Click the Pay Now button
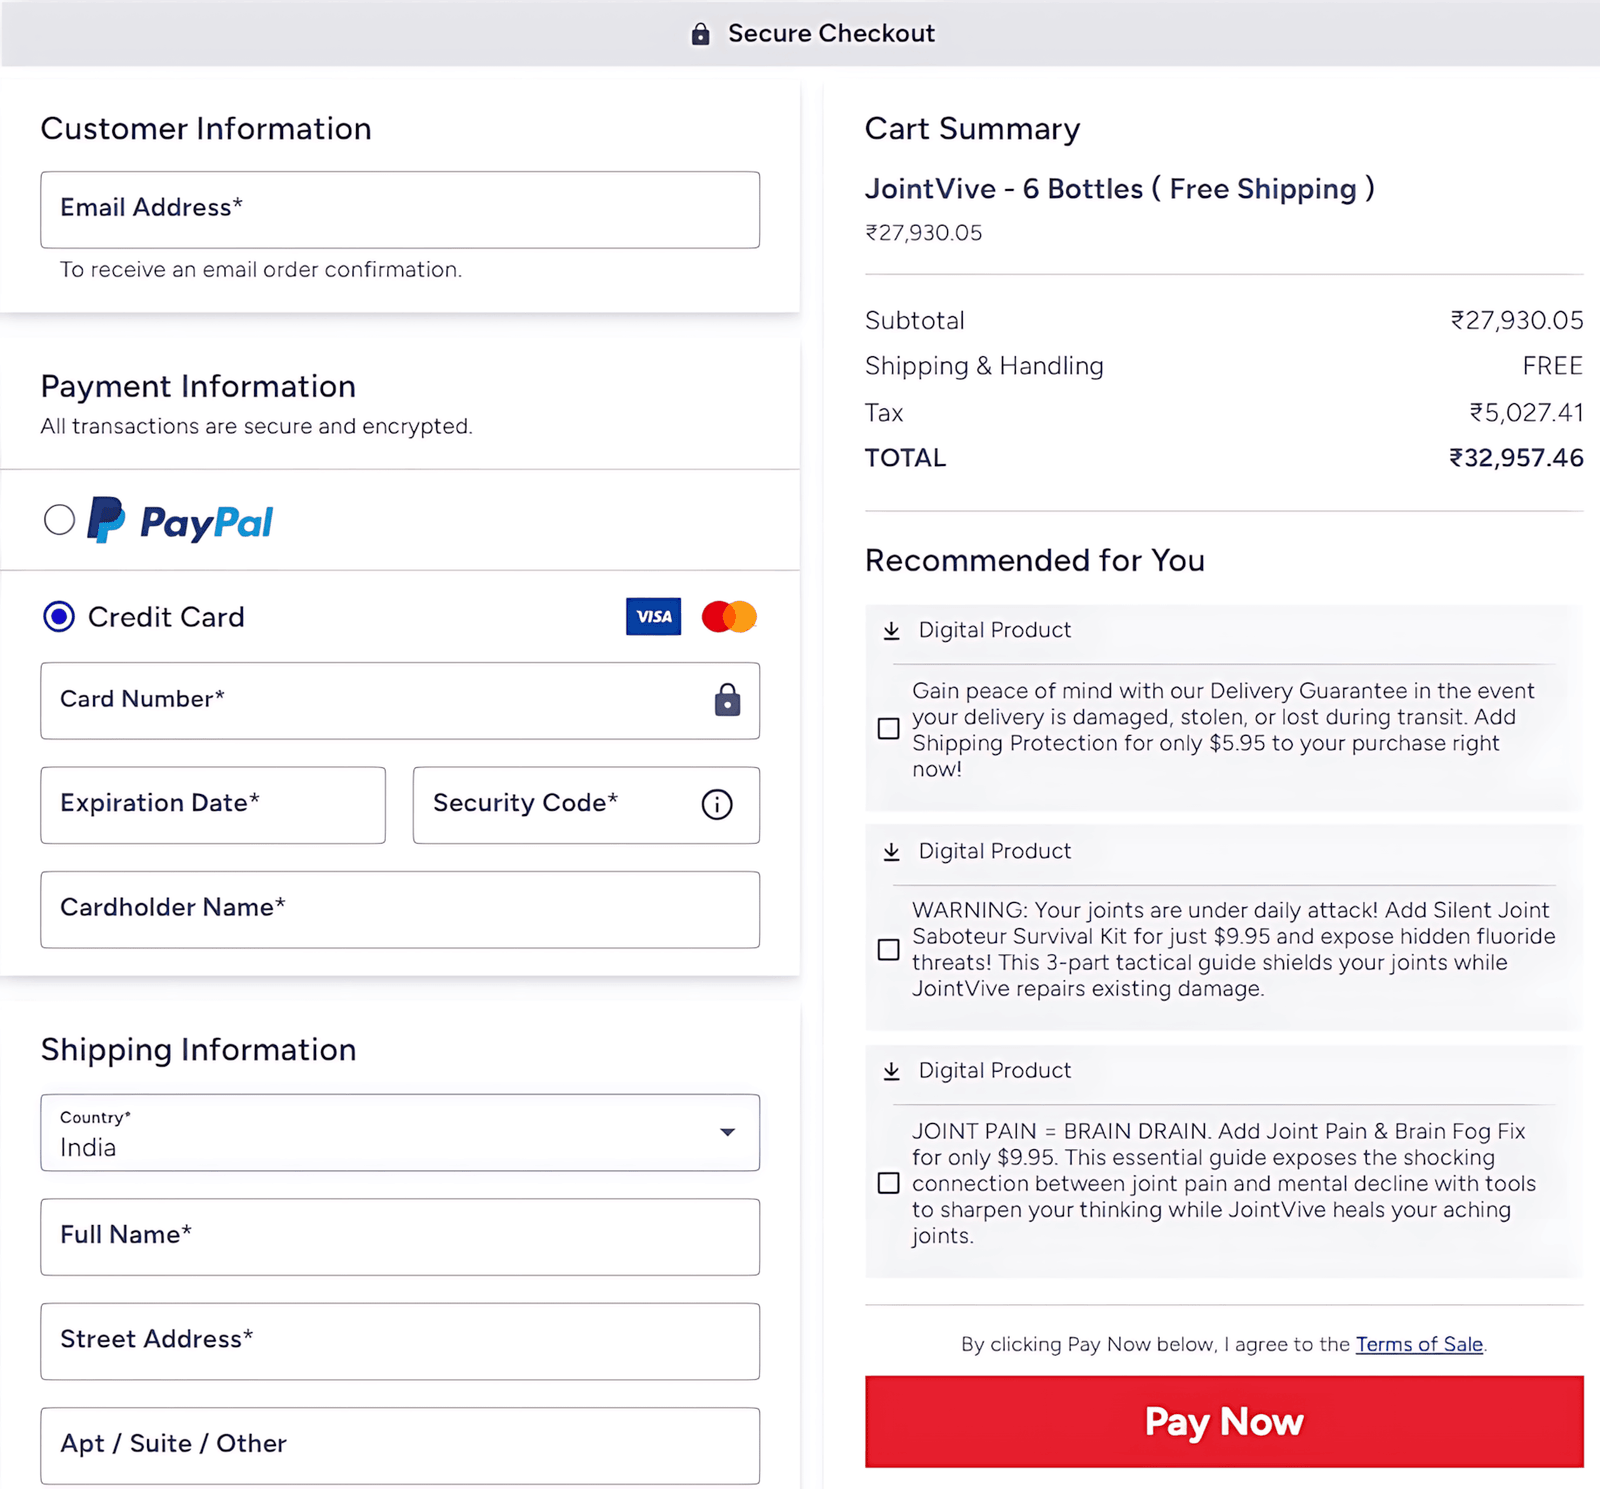The image size is (1600, 1489). pos(1223,1421)
